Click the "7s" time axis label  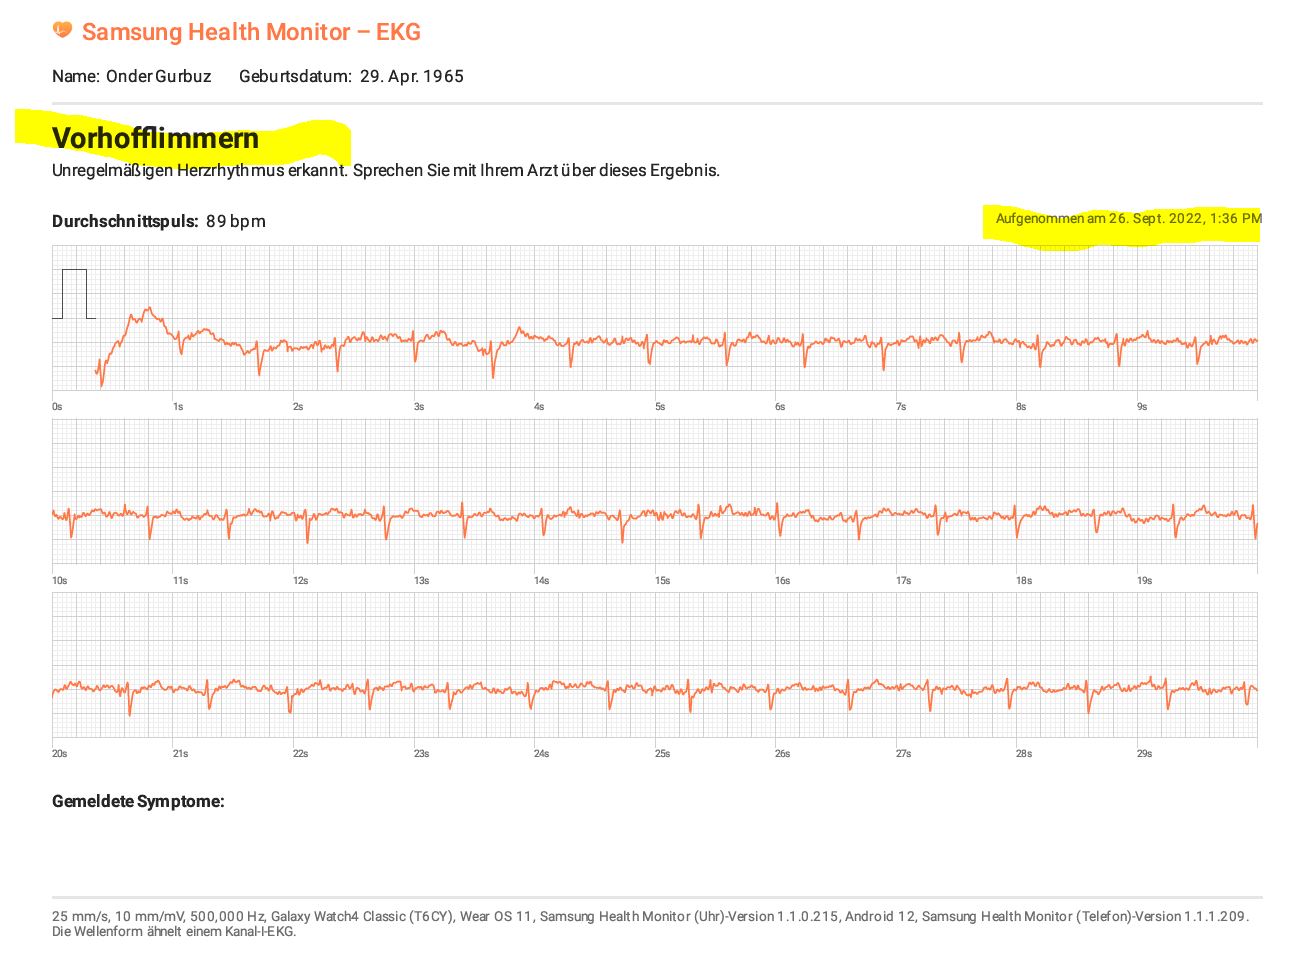tap(901, 407)
